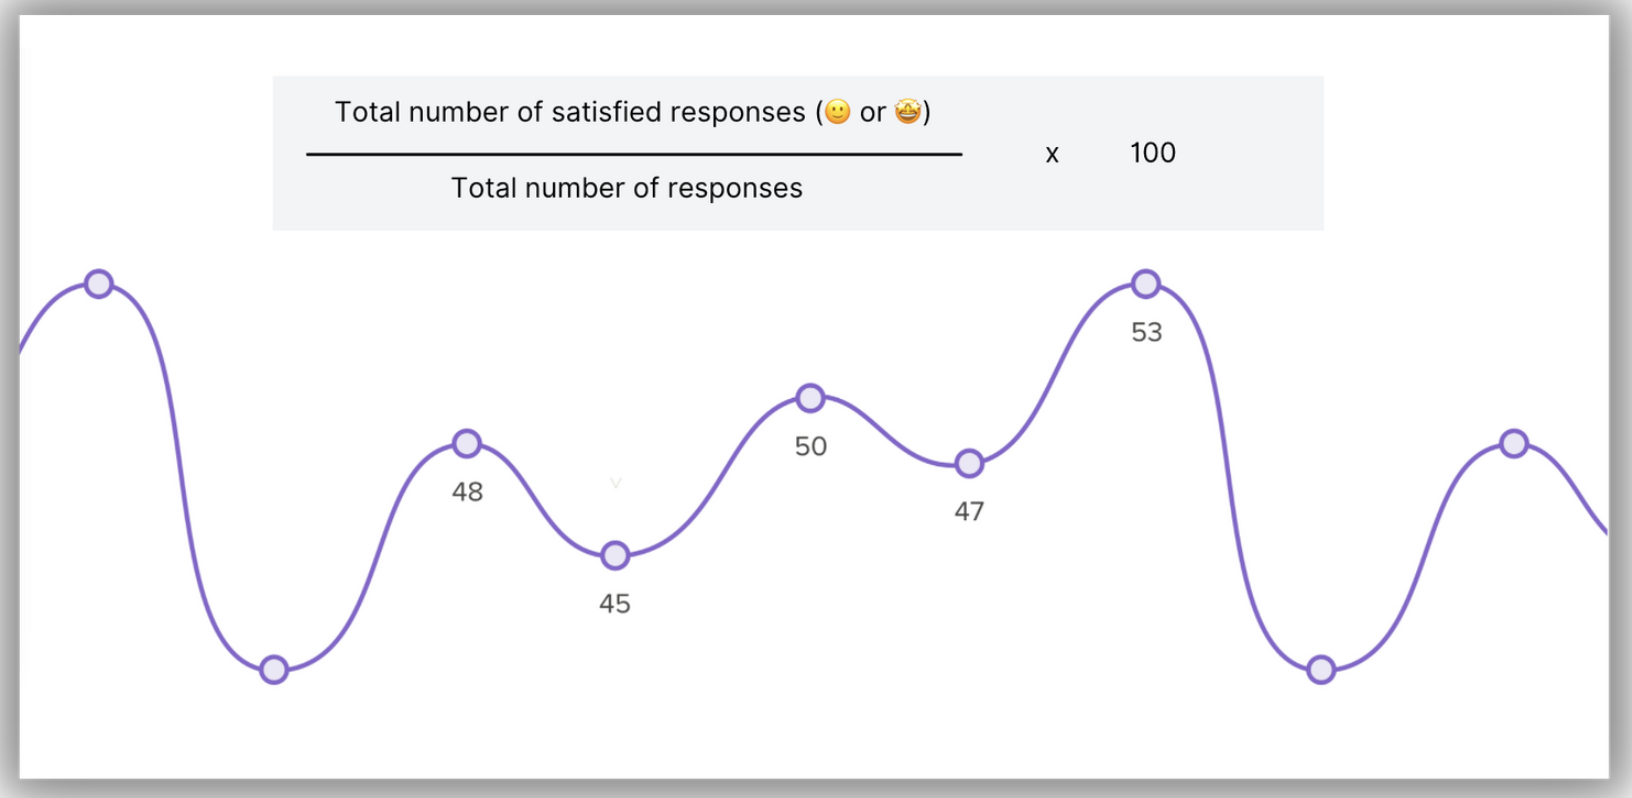1632x798 pixels.
Task: Click the small faint chevron above point 45
Action: [x=616, y=483]
